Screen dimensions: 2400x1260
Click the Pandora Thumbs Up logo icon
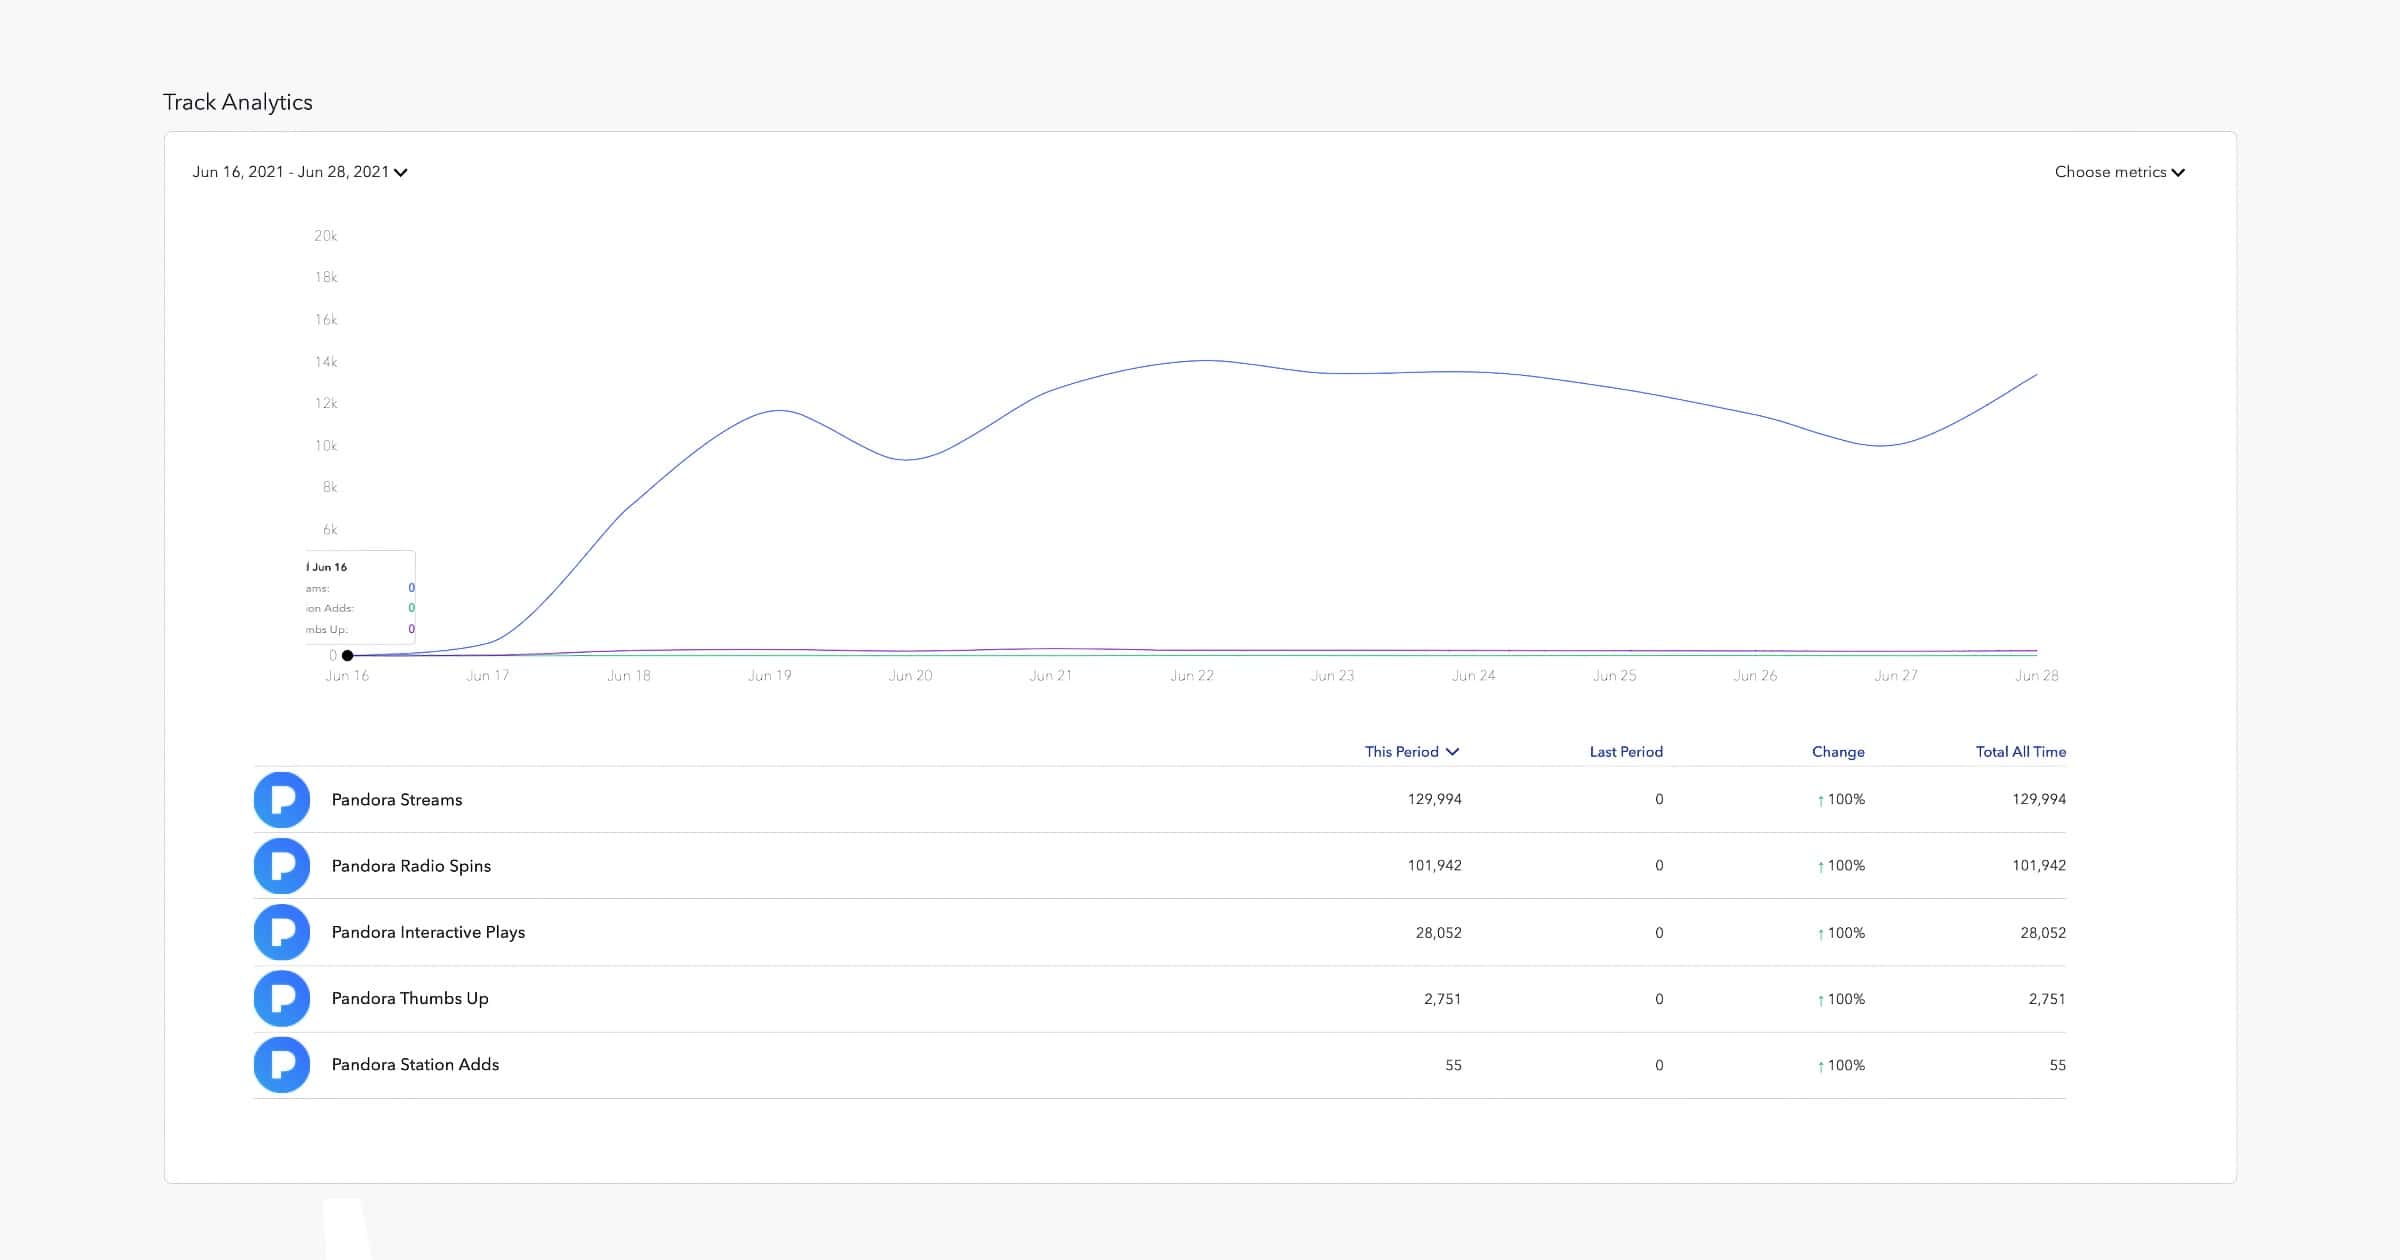pos(282,998)
